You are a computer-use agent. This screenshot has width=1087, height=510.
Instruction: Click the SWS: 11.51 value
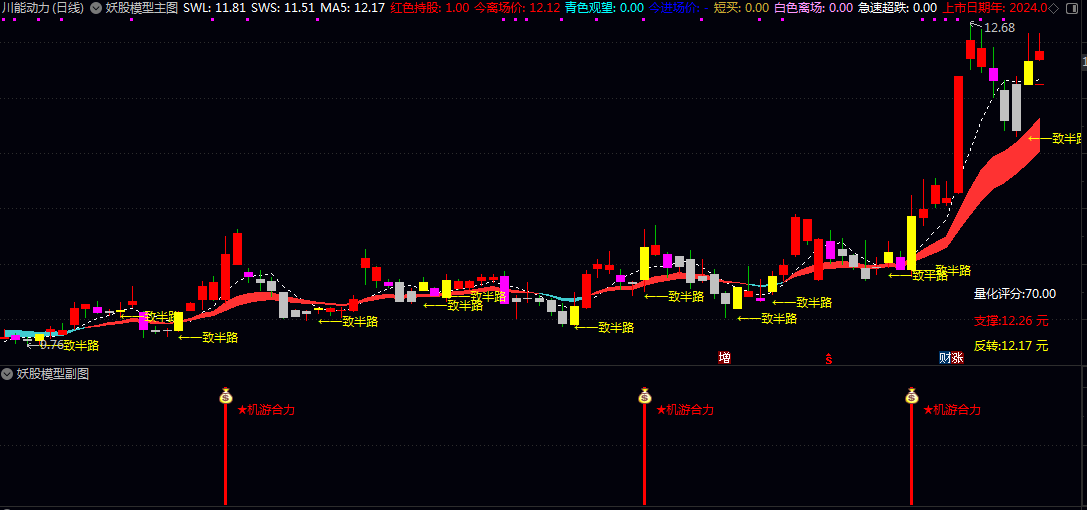(284, 8)
